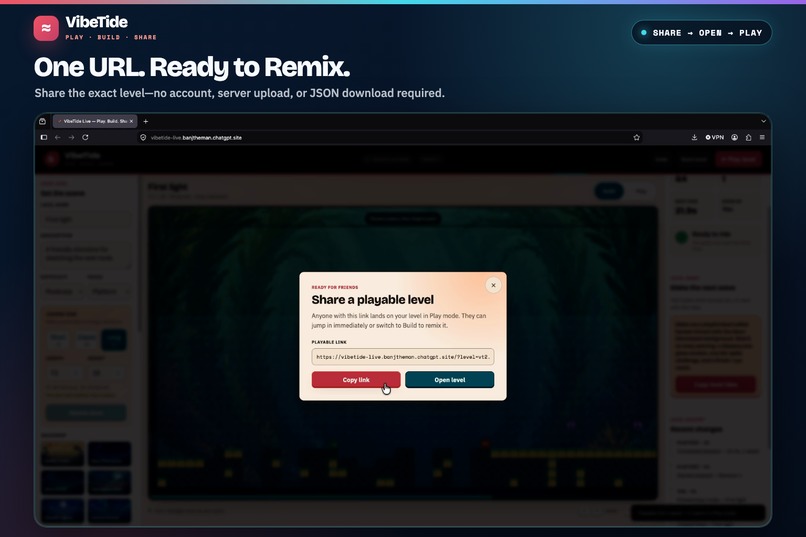Open the browser downloads icon
This screenshot has height=537, width=806.
694,137
